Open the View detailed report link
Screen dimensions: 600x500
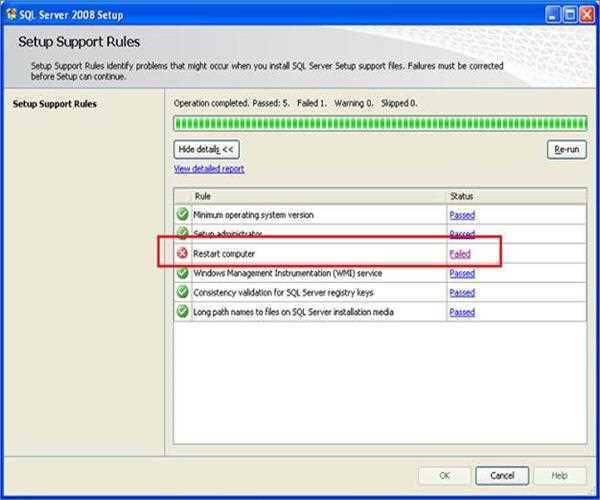(209, 169)
